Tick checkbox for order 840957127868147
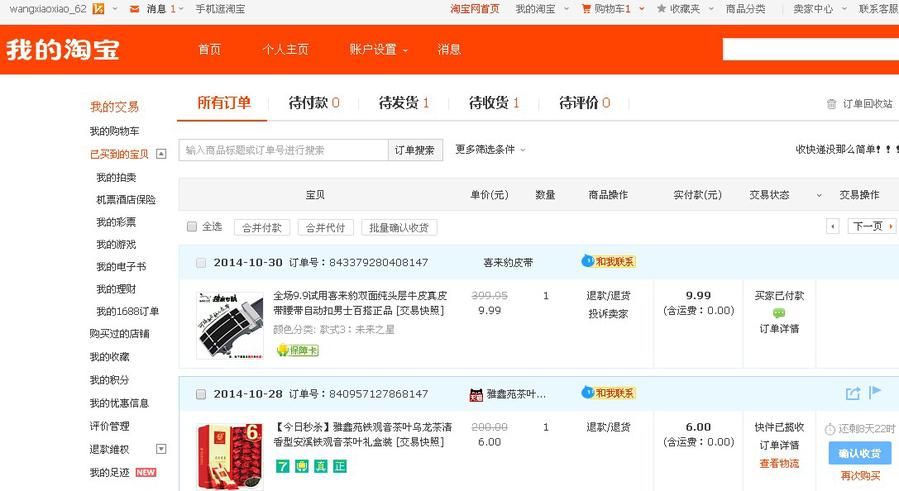Screen dimensions: 899x491 (201, 394)
